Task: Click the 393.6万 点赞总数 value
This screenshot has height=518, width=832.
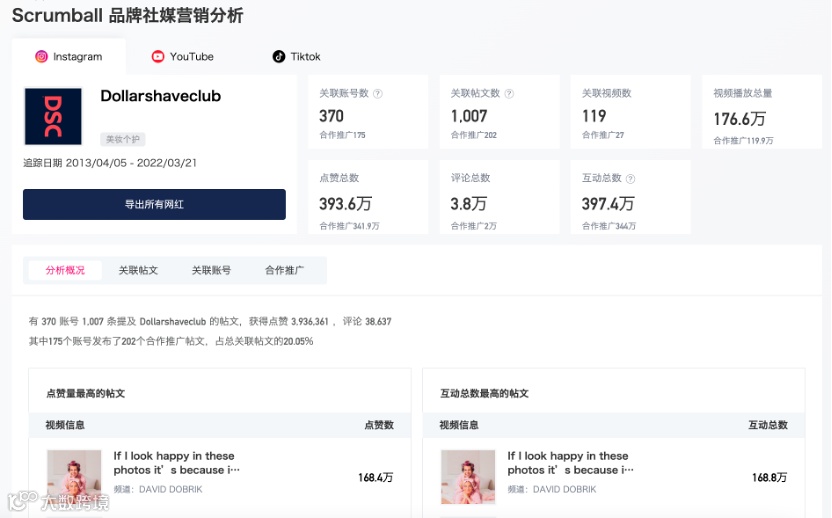Action: coord(345,204)
